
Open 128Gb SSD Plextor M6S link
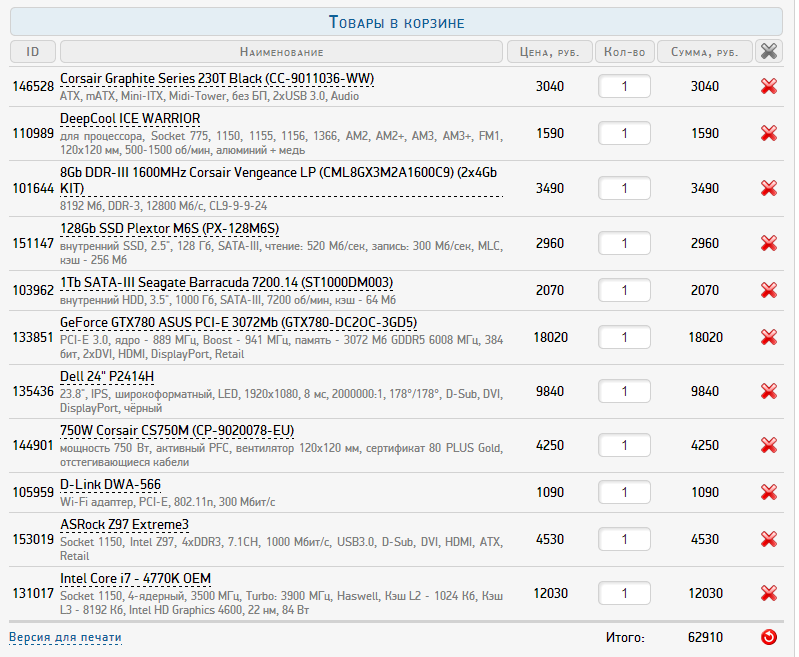170,229
